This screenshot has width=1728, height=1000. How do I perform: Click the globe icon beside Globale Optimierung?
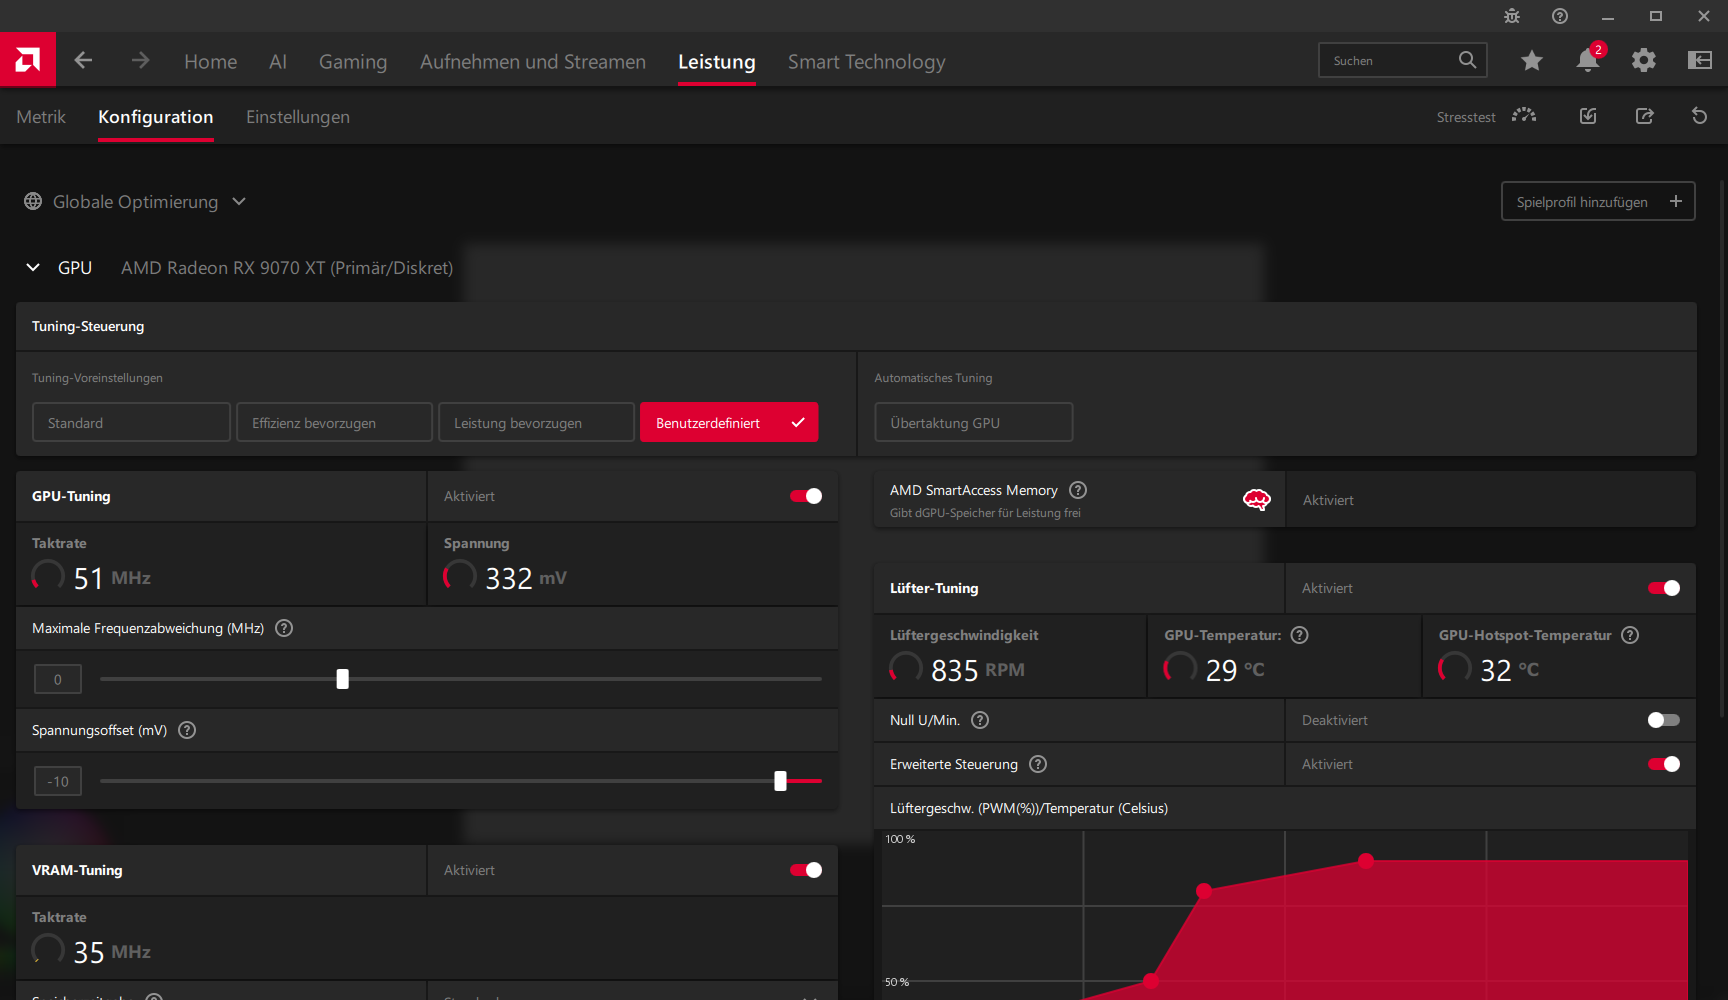point(33,201)
